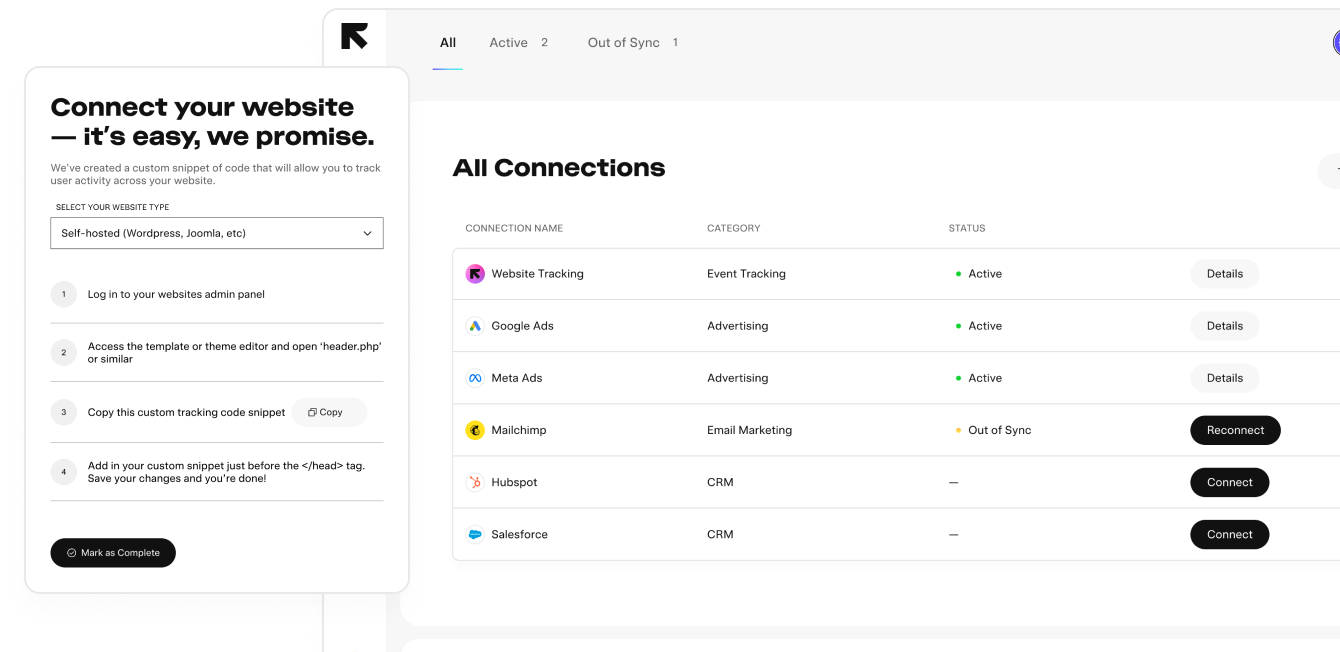Connect the Salesforce CRM
The width and height of the screenshot is (1340, 652).
[x=1229, y=534]
